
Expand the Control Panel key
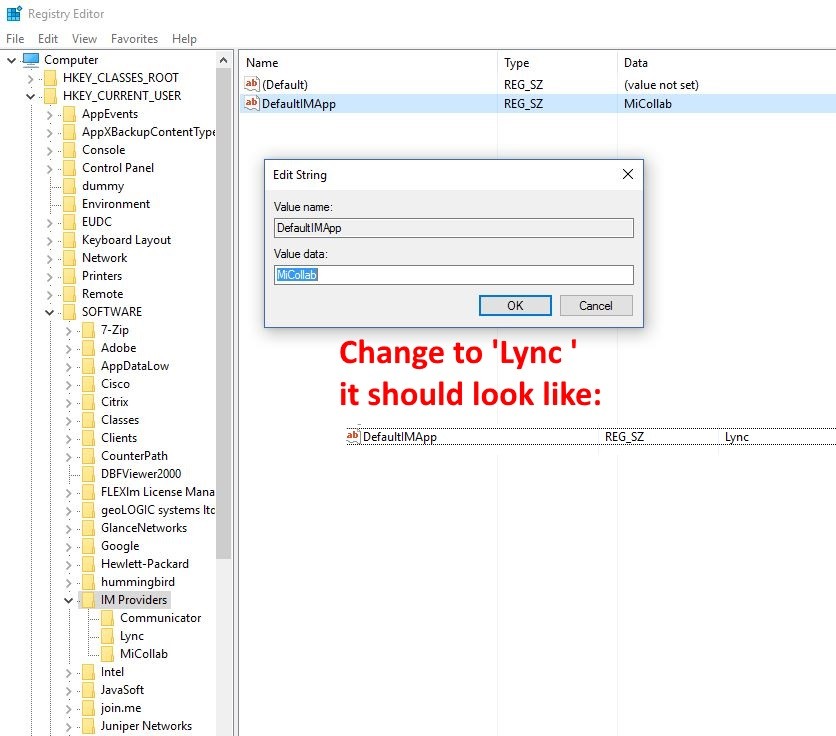pos(50,168)
